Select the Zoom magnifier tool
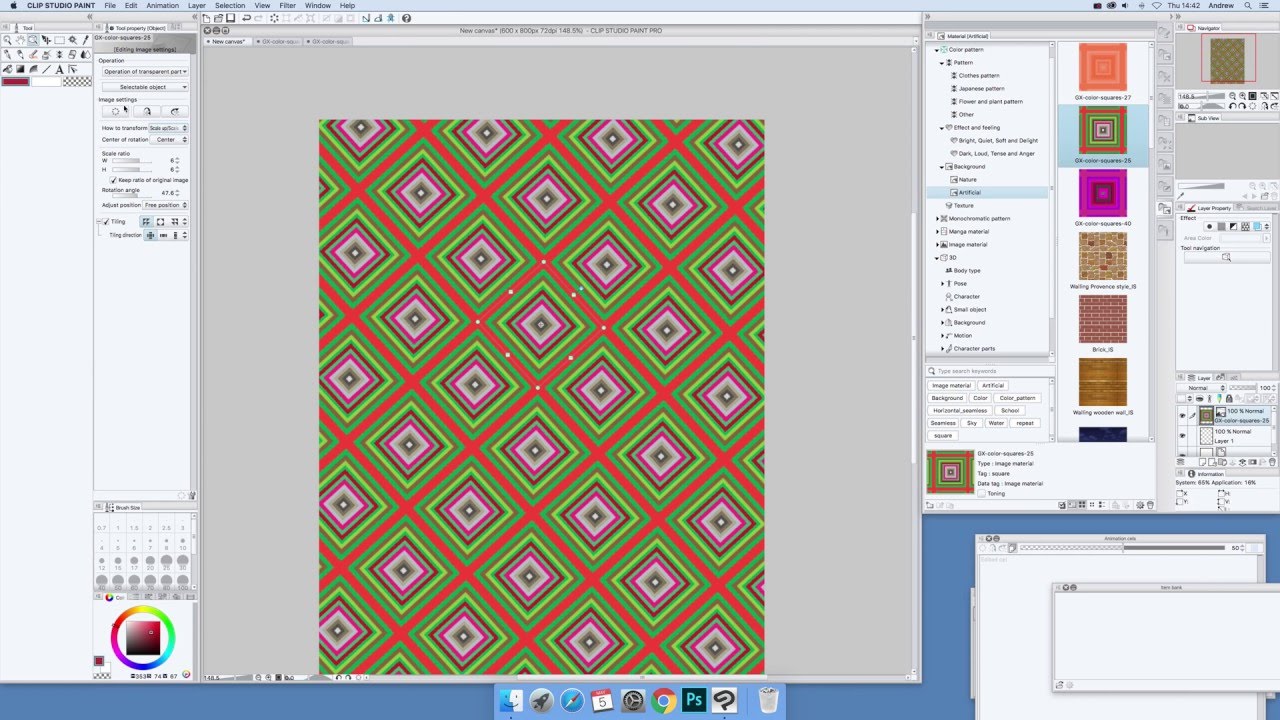 (x=7, y=40)
